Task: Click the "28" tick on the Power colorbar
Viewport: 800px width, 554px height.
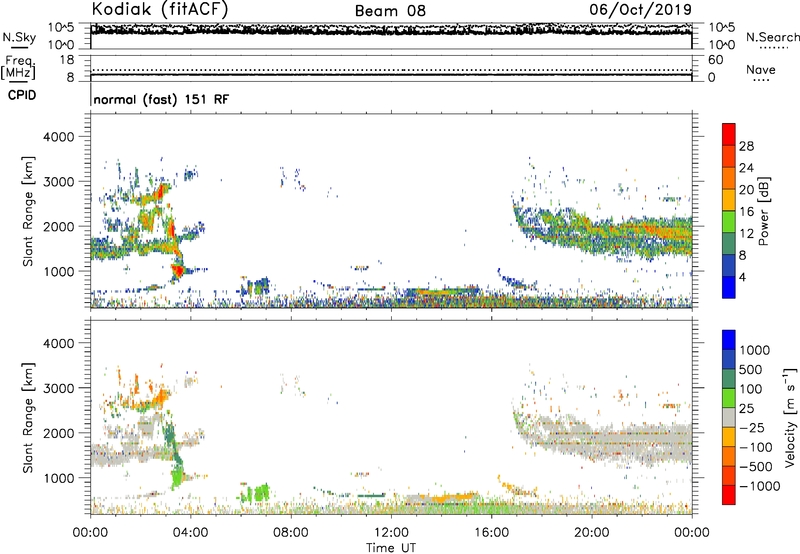Action: point(746,146)
